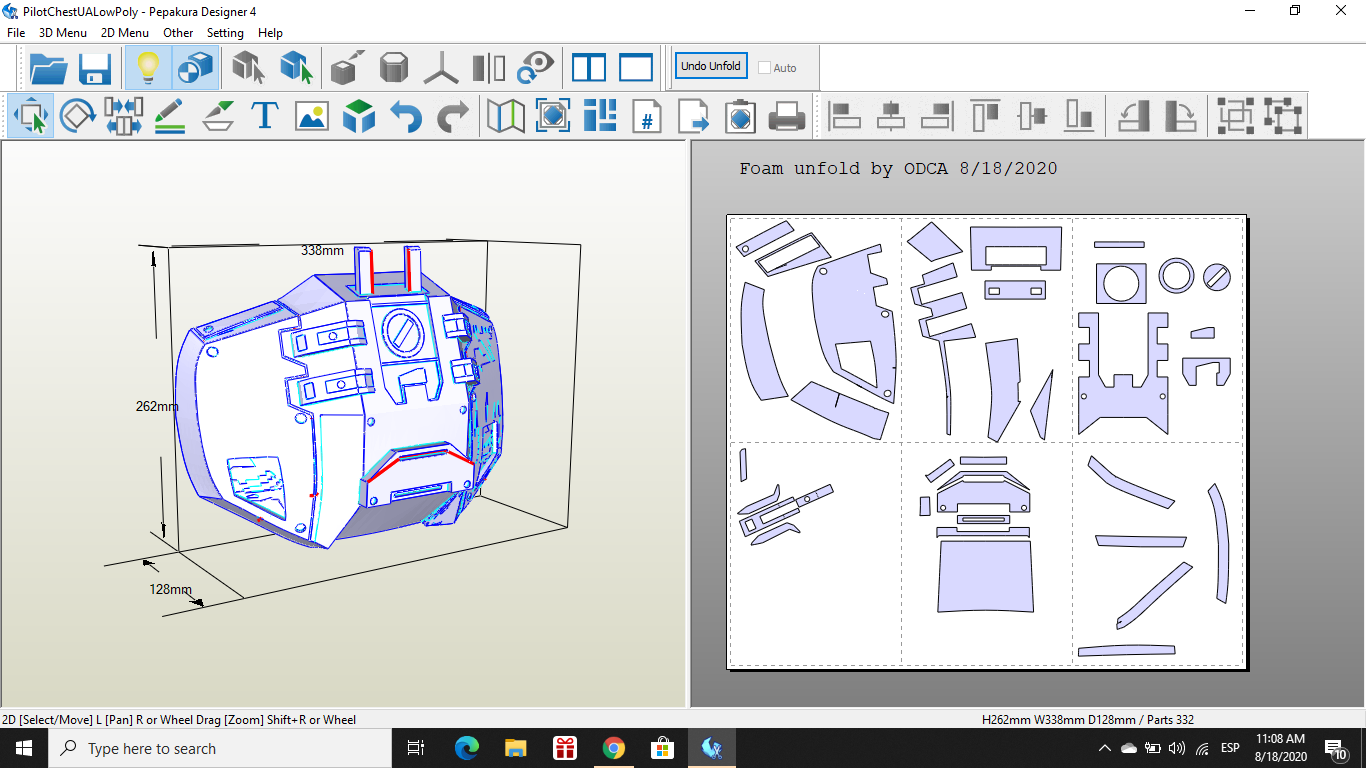1366x768 pixels.
Task: Click the Open file folder icon
Action: pos(48,68)
